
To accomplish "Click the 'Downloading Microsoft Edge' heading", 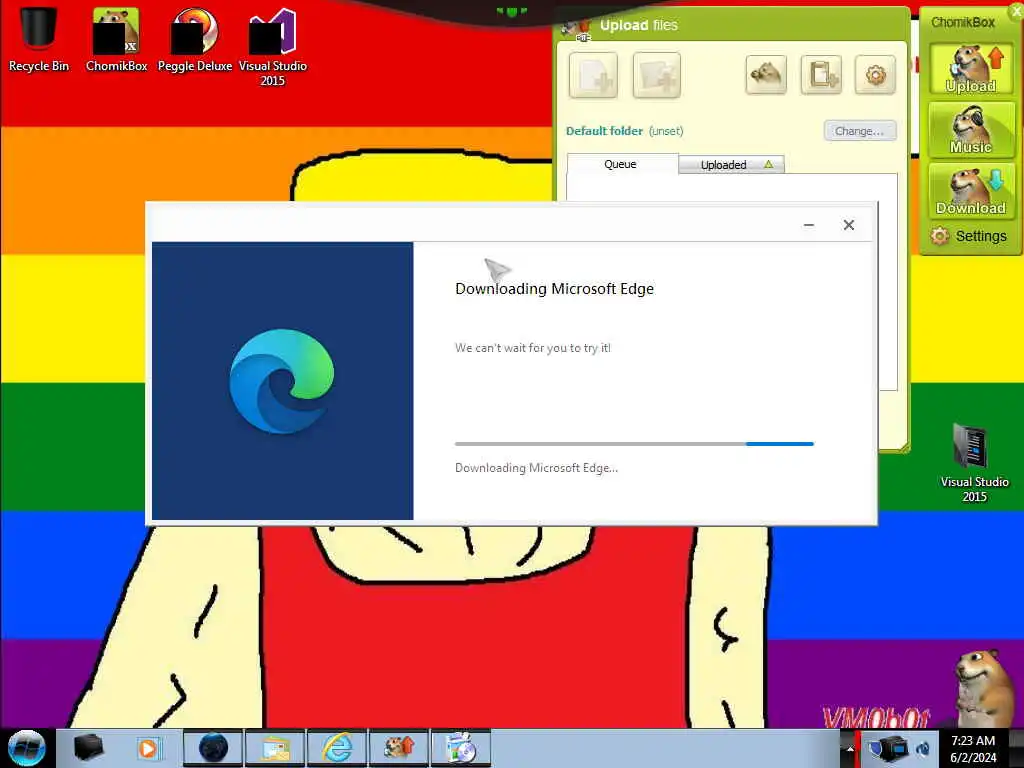I will tap(554, 289).
